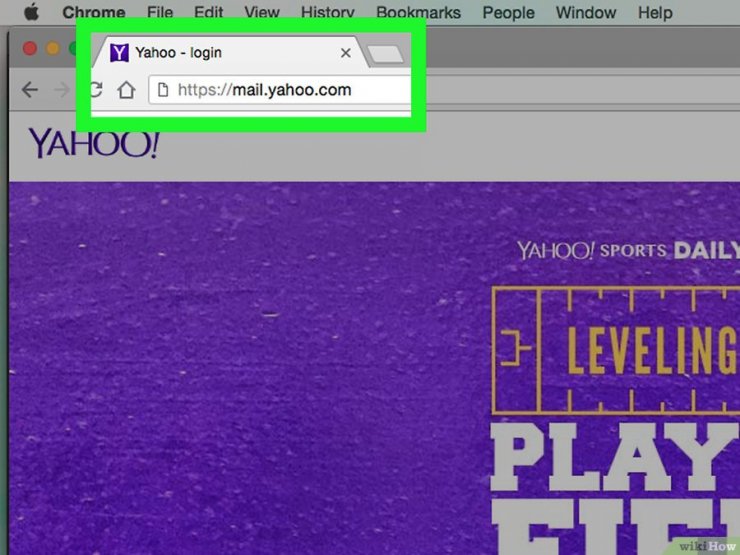This screenshot has width=740, height=555.
Task: Click the Yahoo logo on the page
Action: coord(94,143)
